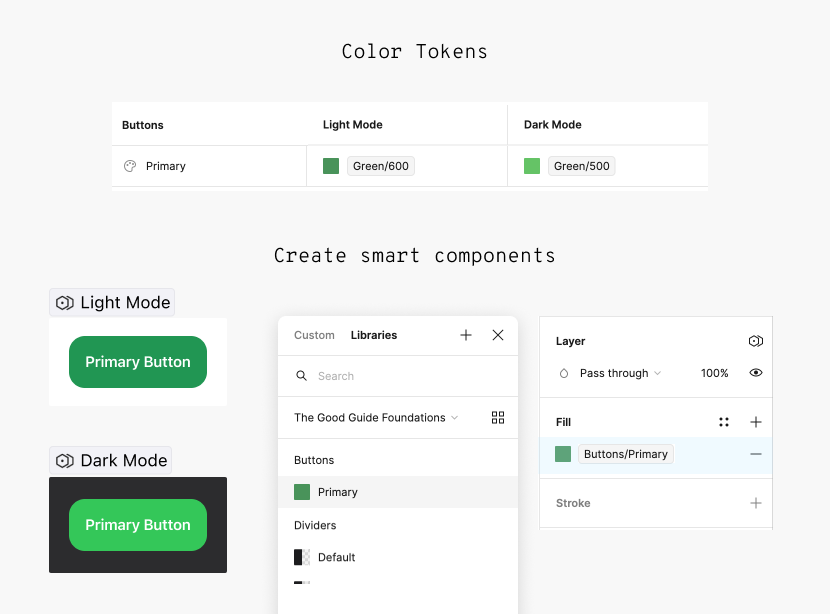830x614 pixels.
Task: Click the dark mode Primary Button
Action: (x=138, y=525)
